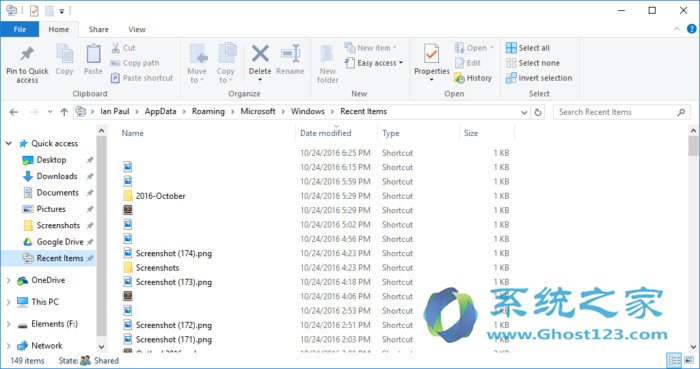700x369 pixels.
Task: Collapse the ribbon with the chevron
Action: click(677, 29)
